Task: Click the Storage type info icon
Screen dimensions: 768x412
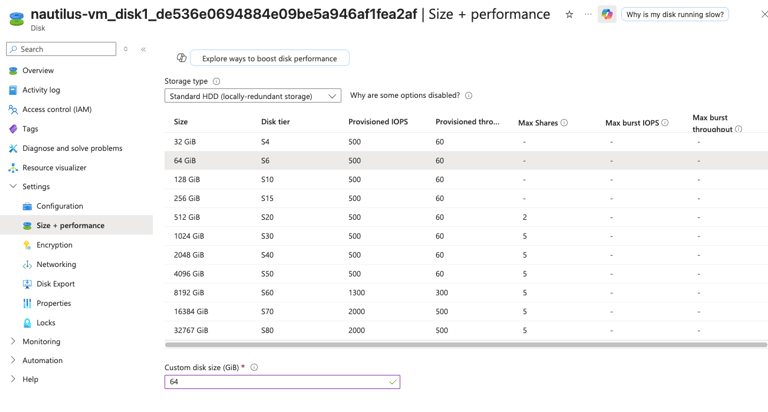Action: [216, 82]
